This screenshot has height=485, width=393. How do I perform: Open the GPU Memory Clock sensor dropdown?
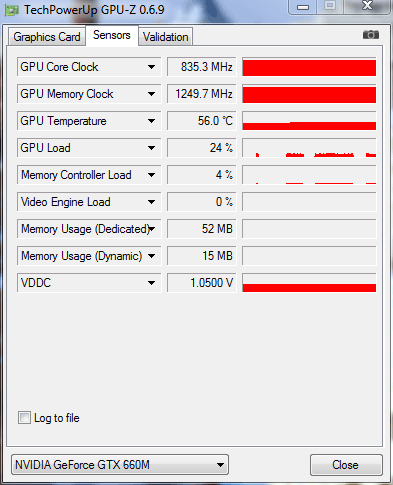[x=151, y=94]
